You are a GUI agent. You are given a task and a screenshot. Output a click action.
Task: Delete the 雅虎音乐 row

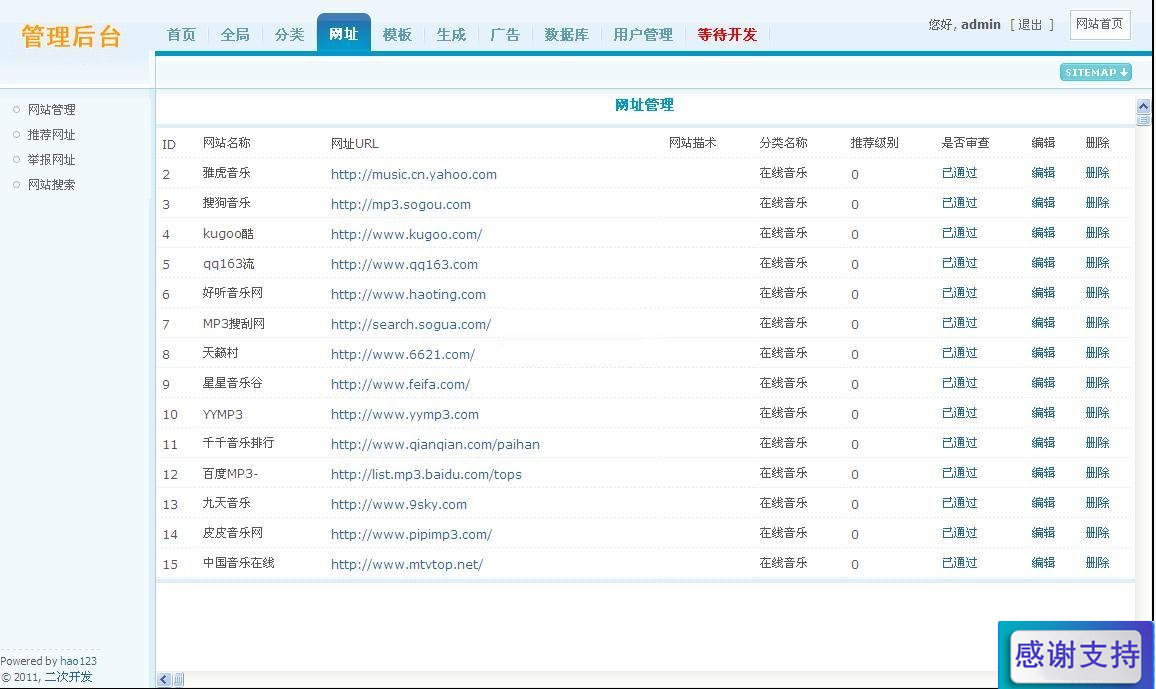coord(1097,173)
